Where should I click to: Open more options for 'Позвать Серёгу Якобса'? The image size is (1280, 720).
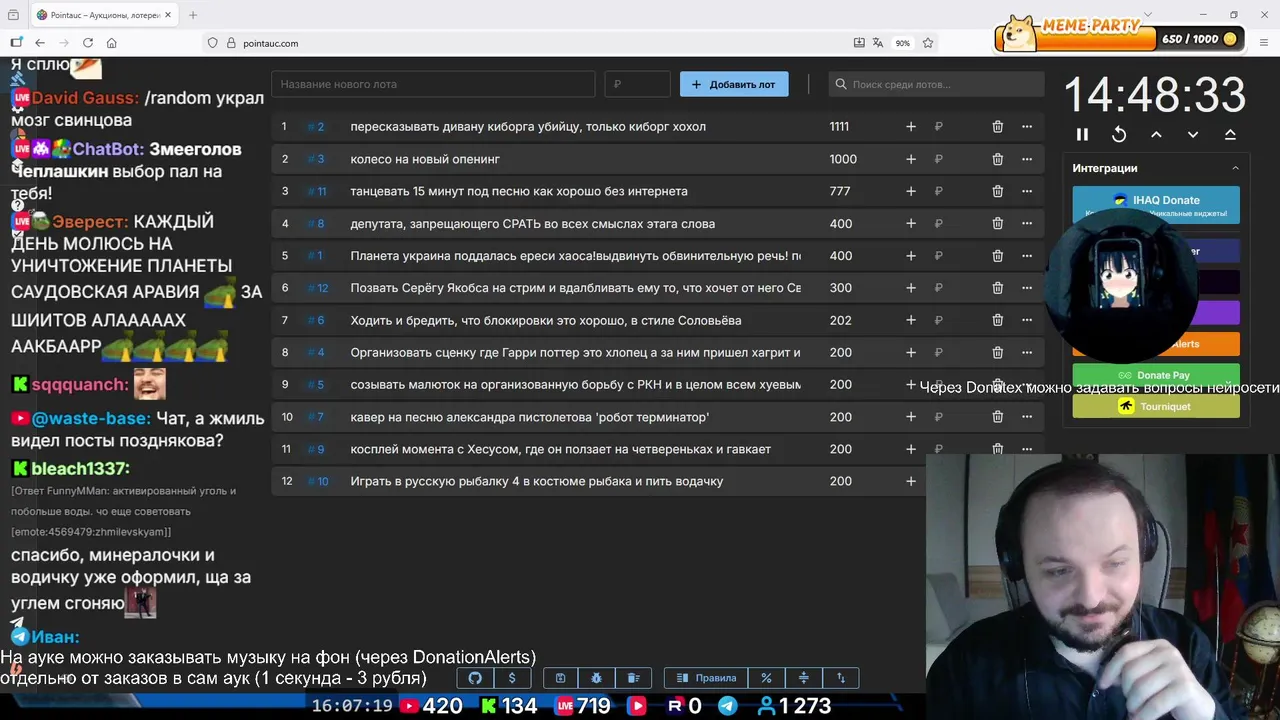(x=1026, y=288)
